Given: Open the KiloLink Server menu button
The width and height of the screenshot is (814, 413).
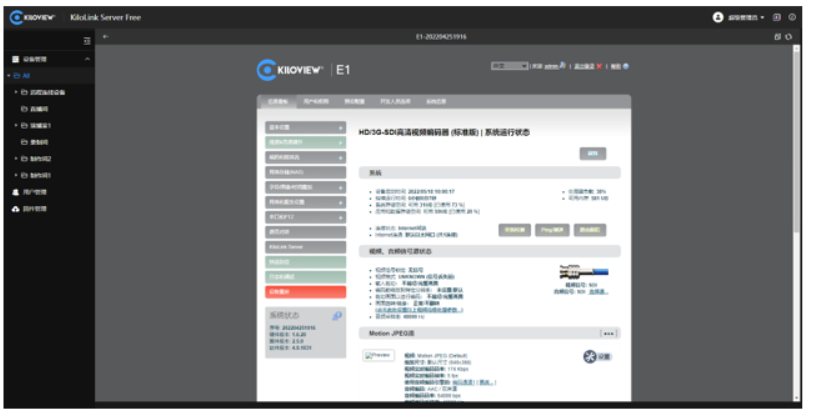Looking at the screenshot, I should [x=305, y=247].
